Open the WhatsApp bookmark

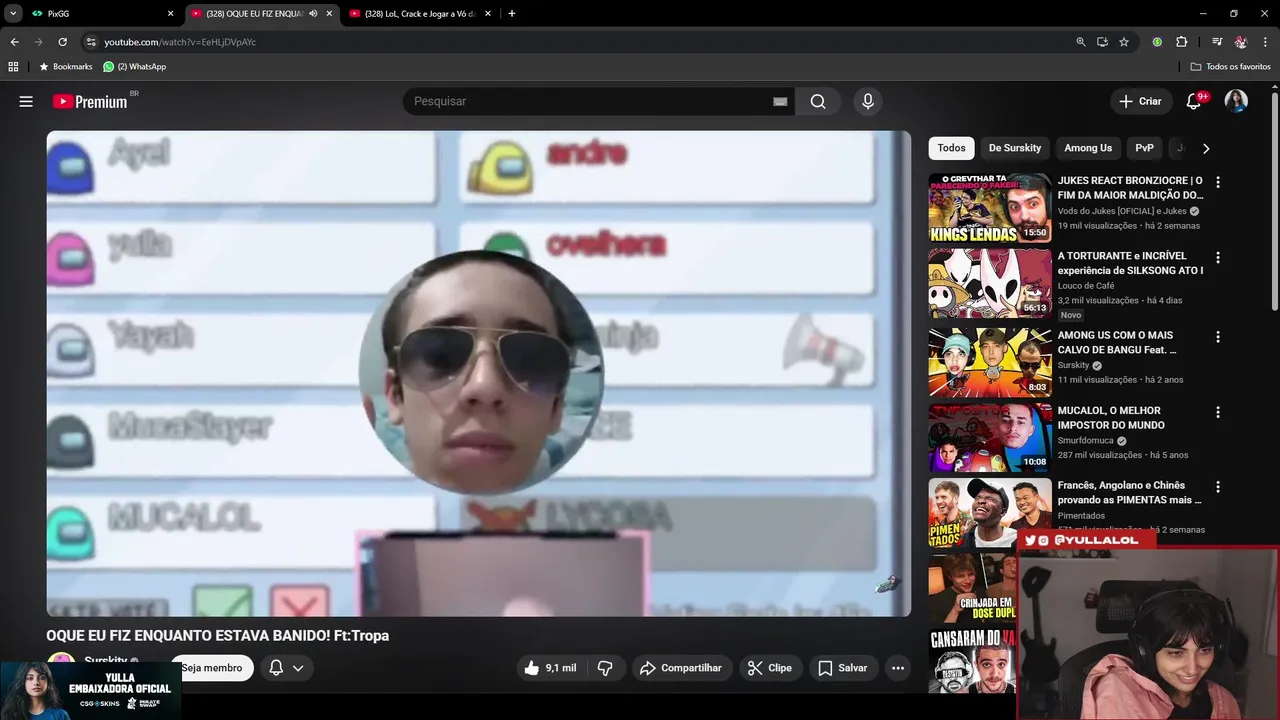point(135,67)
